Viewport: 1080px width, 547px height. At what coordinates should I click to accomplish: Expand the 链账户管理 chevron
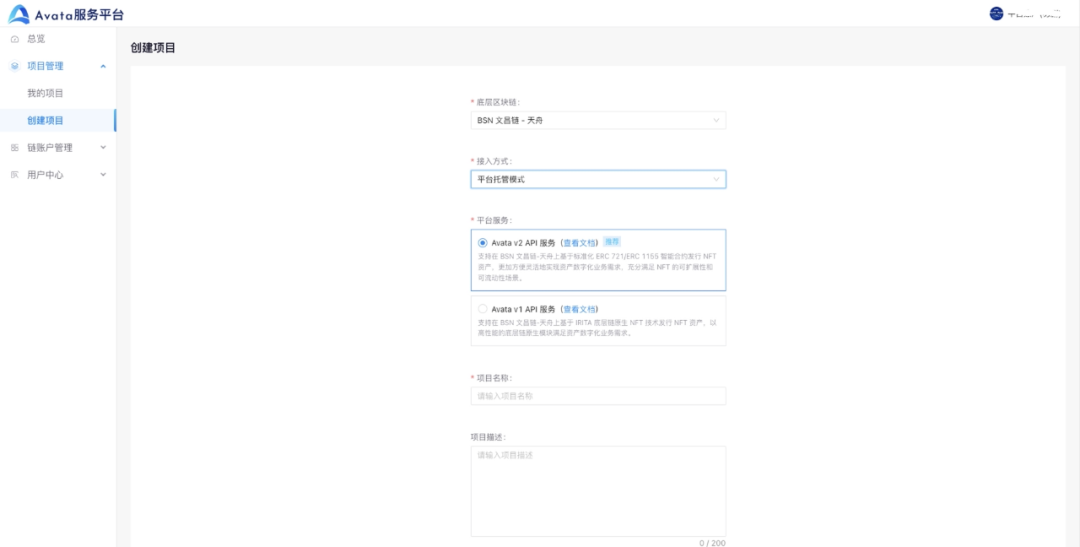(x=103, y=147)
